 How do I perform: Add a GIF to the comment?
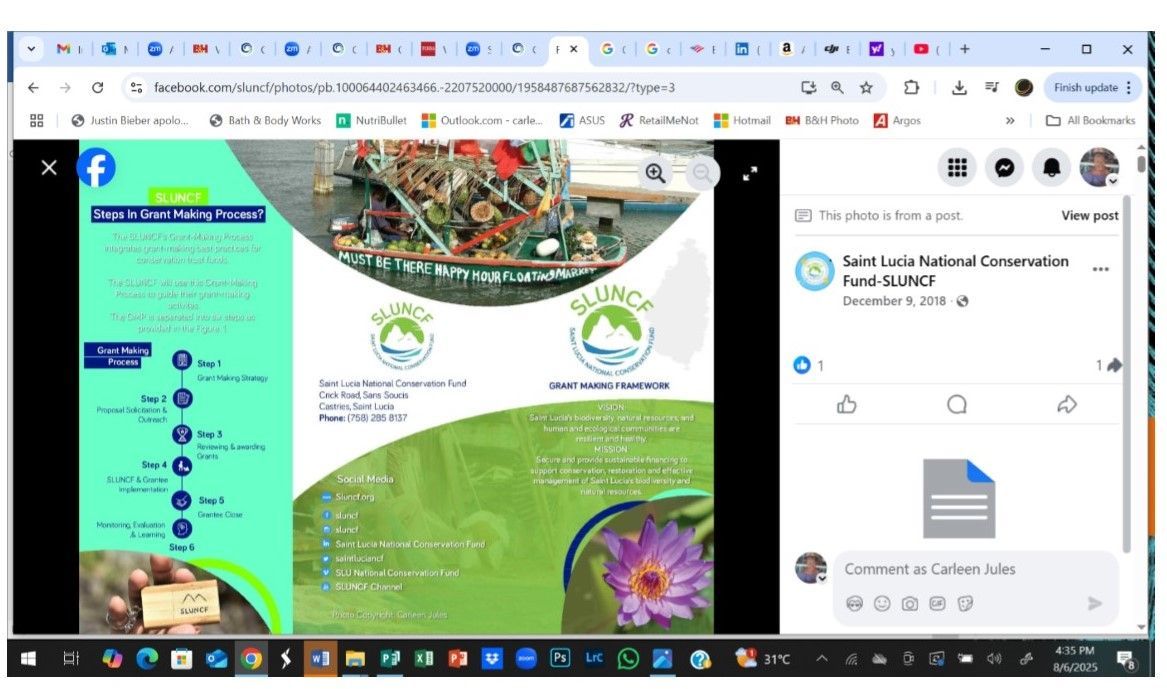(x=937, y=603)
